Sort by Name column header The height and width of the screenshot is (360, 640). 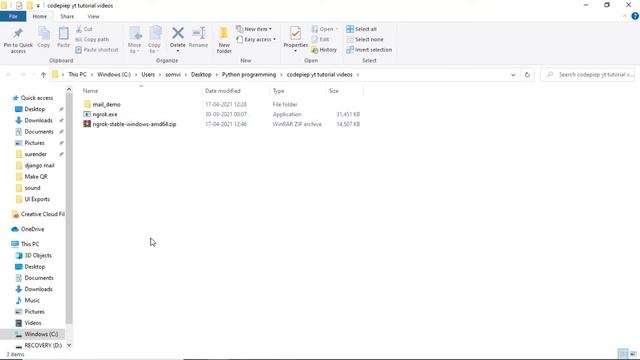coord(90,91)
